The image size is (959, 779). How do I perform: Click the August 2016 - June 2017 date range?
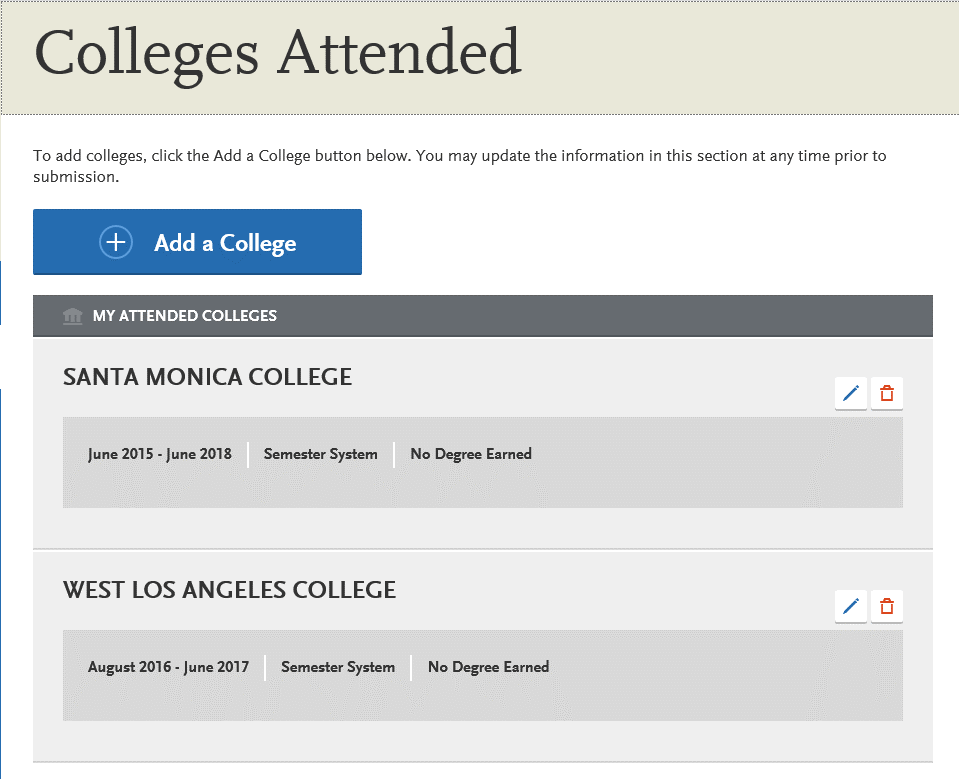(x=168, y=667)
